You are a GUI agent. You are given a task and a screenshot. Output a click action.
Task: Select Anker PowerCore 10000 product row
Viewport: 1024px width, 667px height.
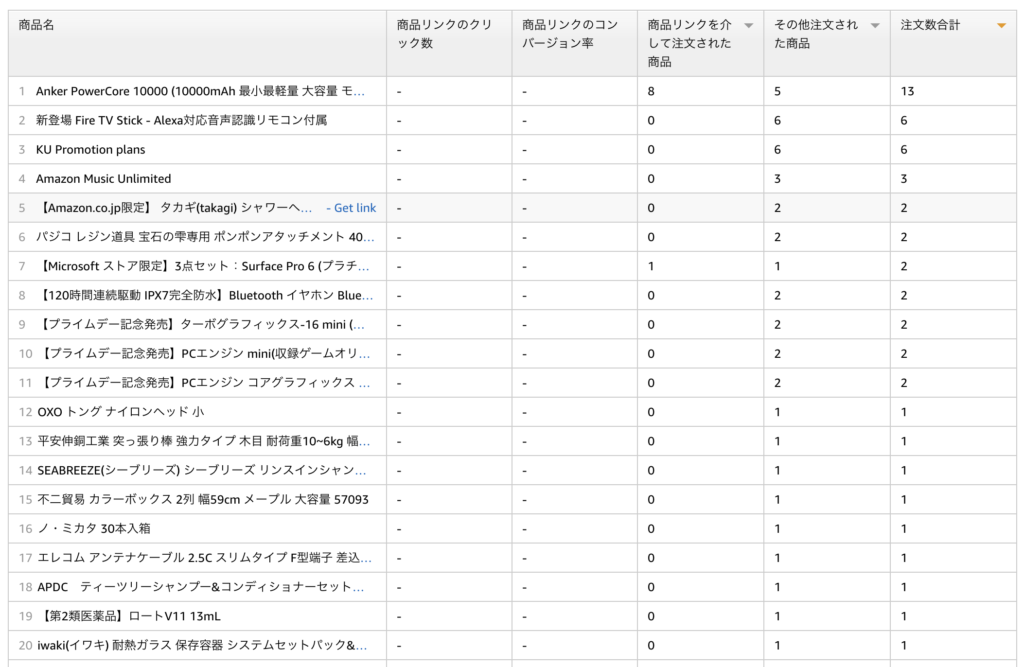512,91
